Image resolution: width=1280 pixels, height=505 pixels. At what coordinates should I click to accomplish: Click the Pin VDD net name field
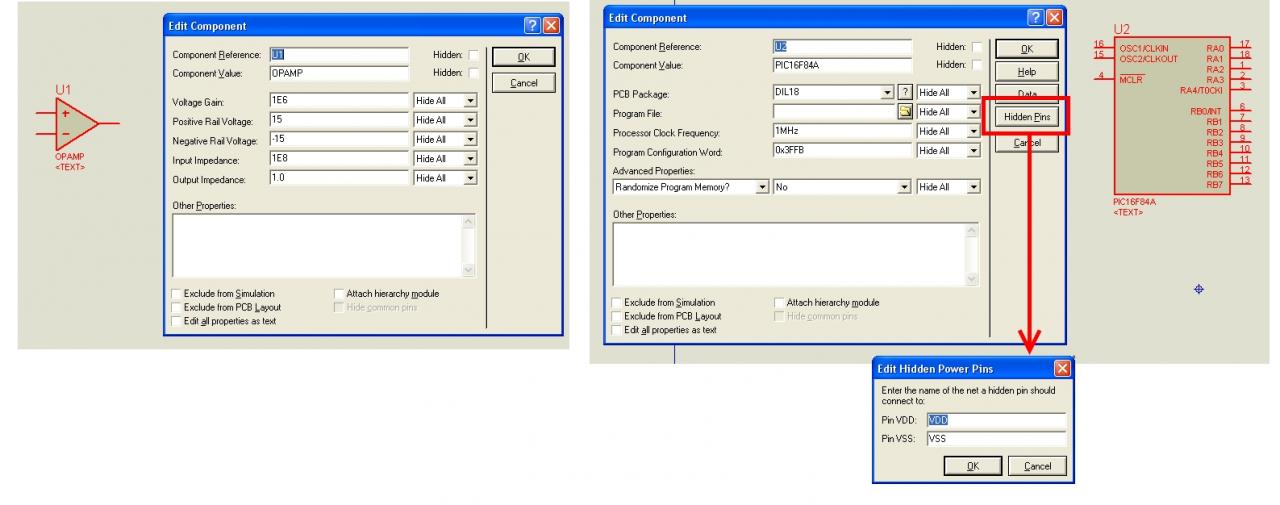tap(996, 420)
